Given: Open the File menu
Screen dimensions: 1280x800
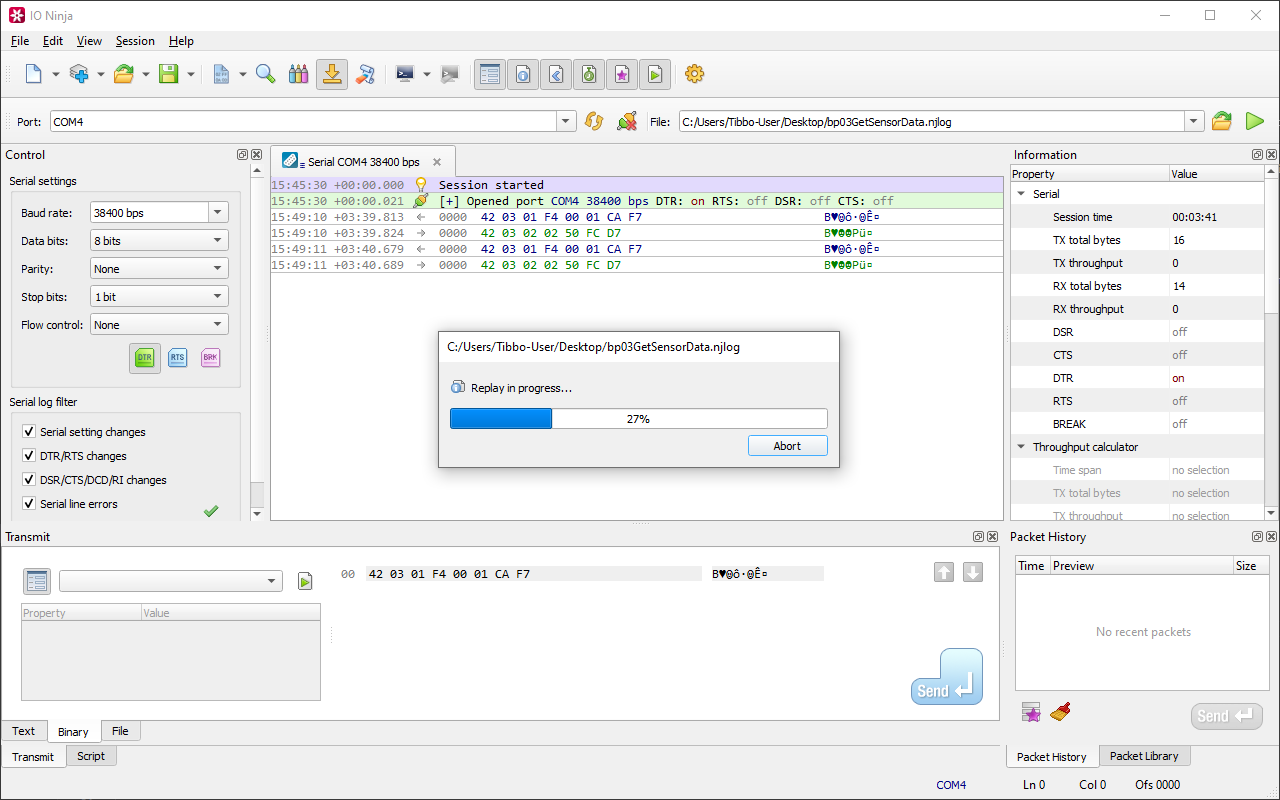Looking at the screenshot, I should pos(20,41).
